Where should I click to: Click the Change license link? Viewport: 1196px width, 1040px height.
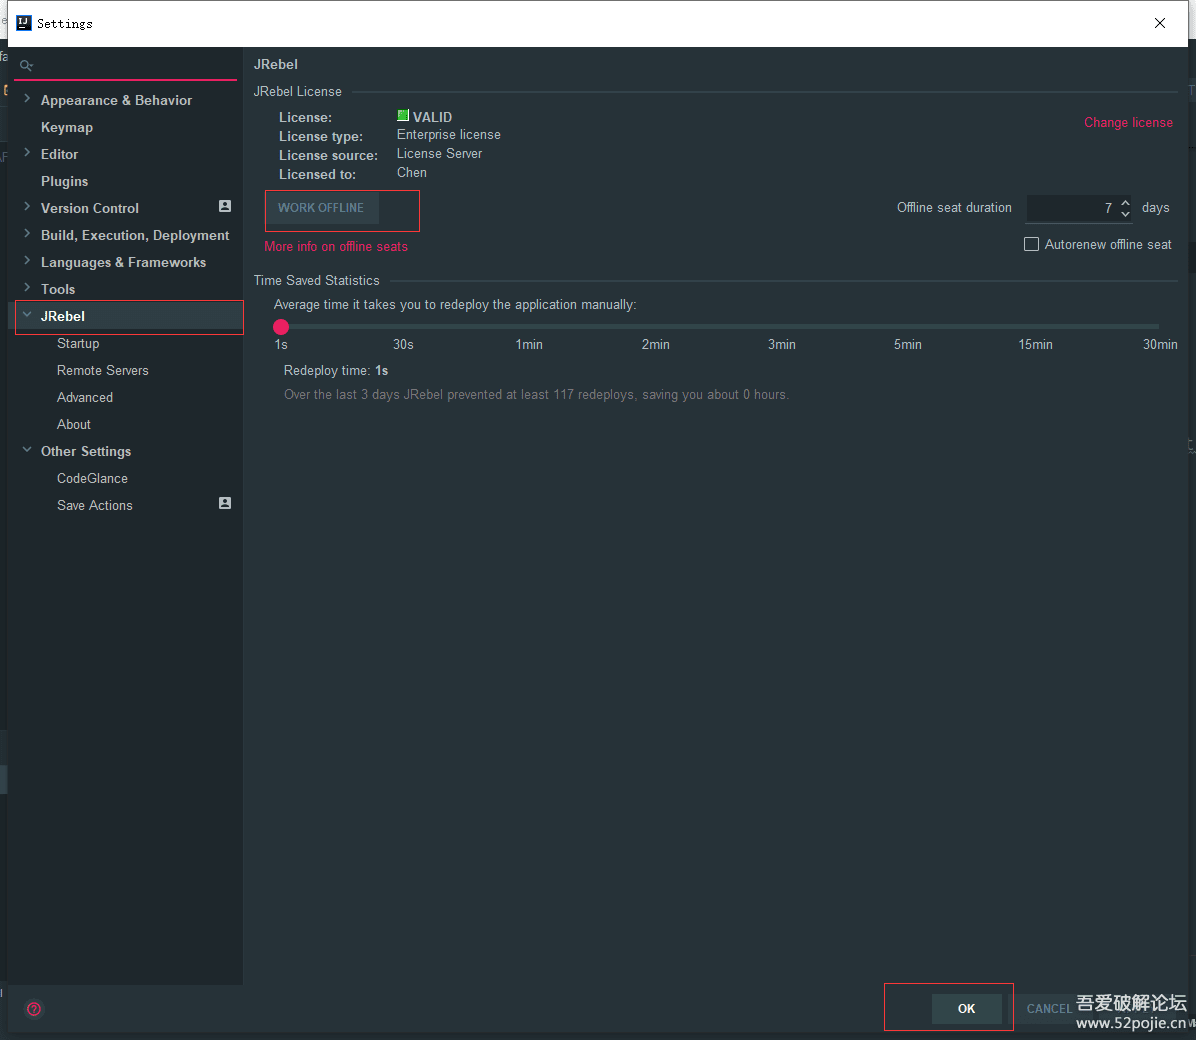pyautogui.click(x=1128, y=123)
